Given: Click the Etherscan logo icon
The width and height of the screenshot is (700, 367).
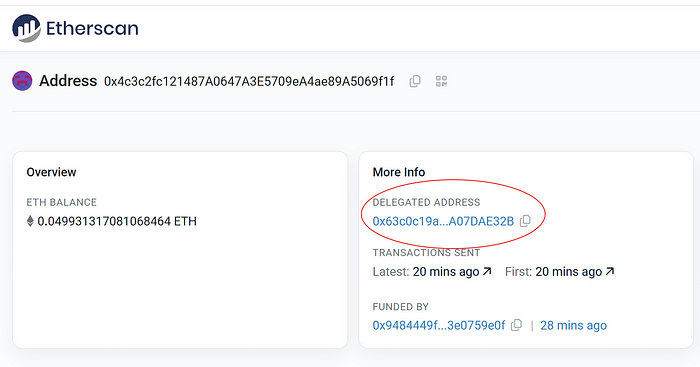Looking at the screenshot, I should (x=26, y=28).
